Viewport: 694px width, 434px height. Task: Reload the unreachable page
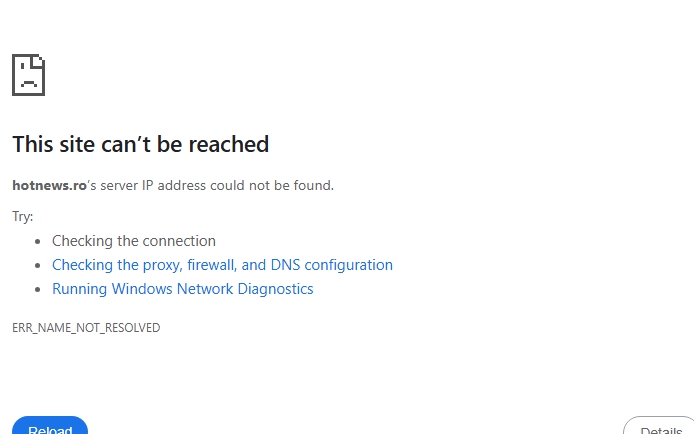50,426
